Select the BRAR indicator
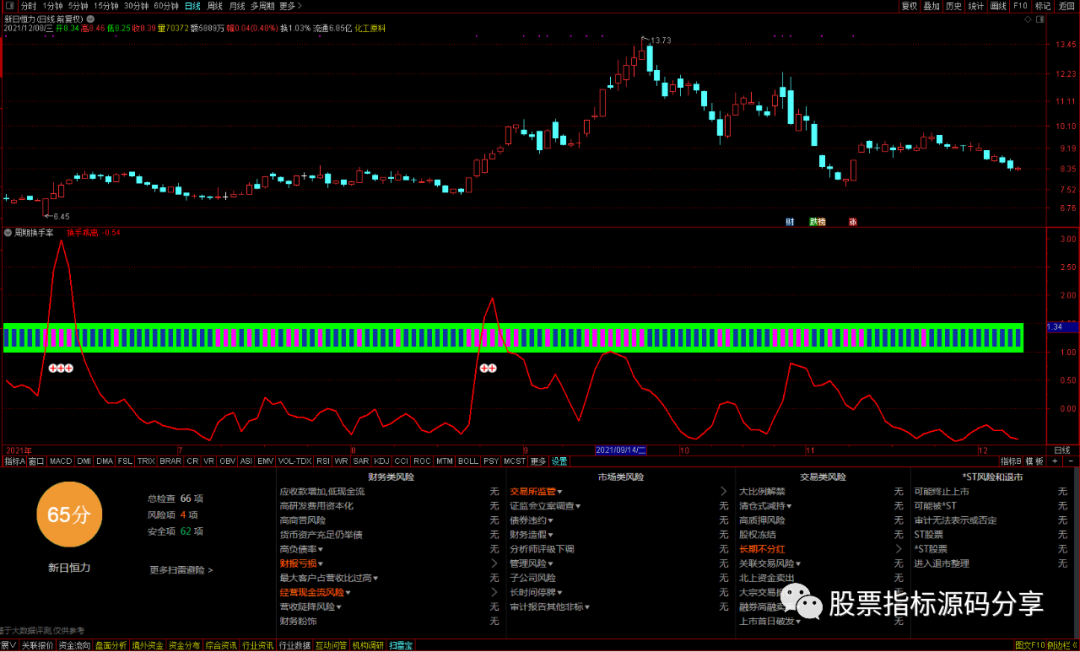This screenshot has width=1080, height=652. (170, 461)
